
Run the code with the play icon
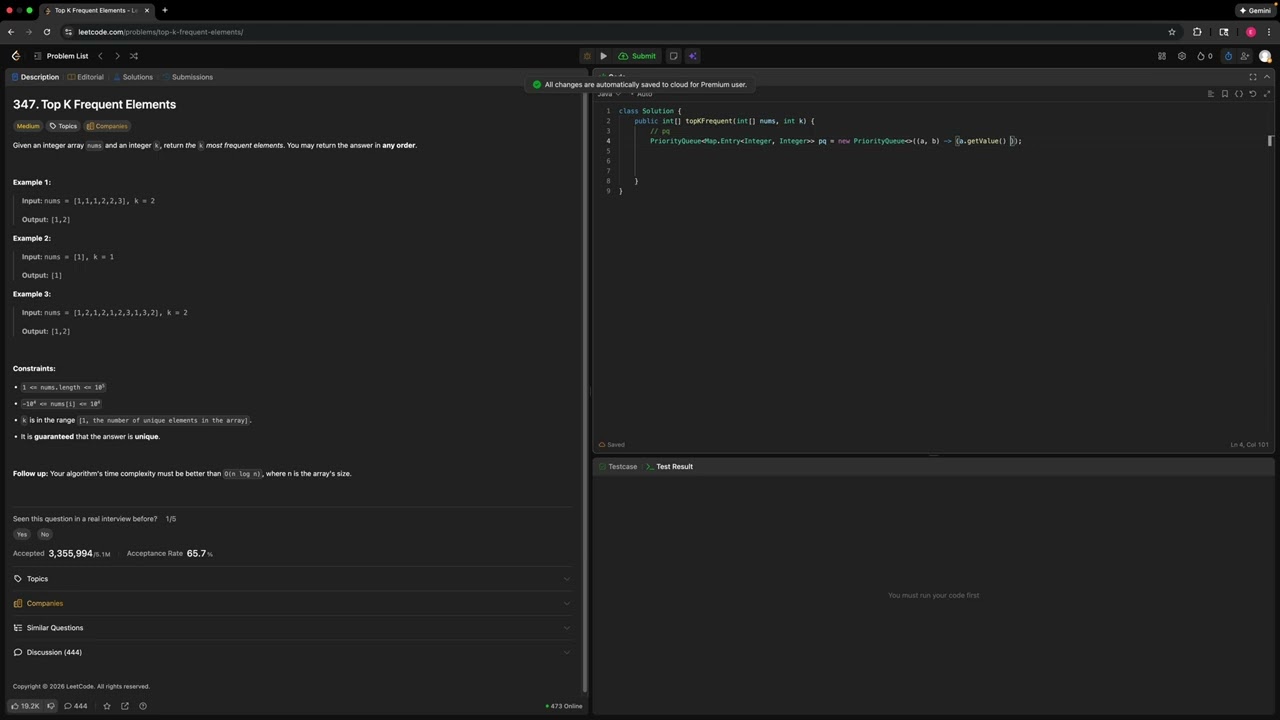point(603,56)
